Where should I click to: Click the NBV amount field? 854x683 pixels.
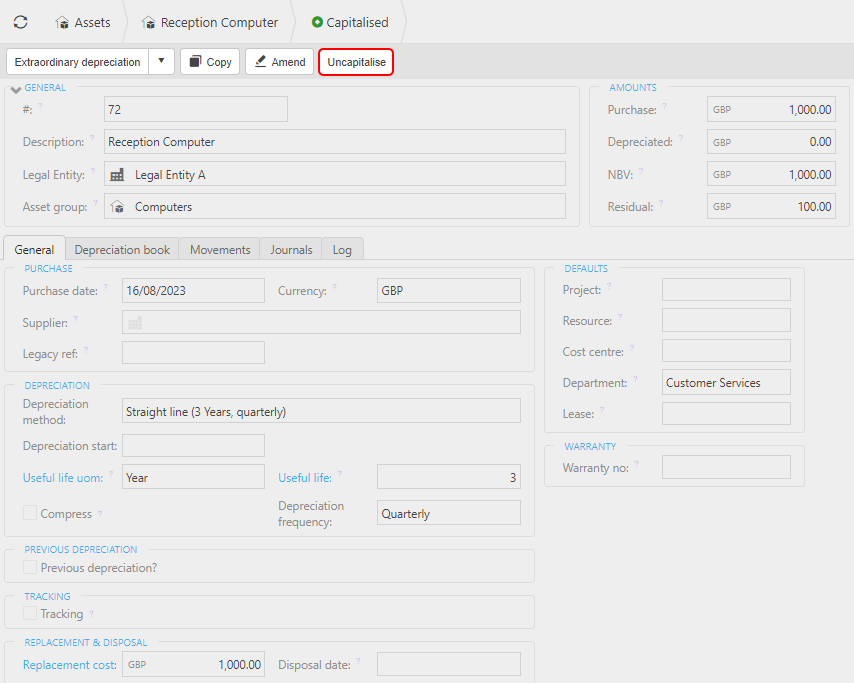pos(771,174)
